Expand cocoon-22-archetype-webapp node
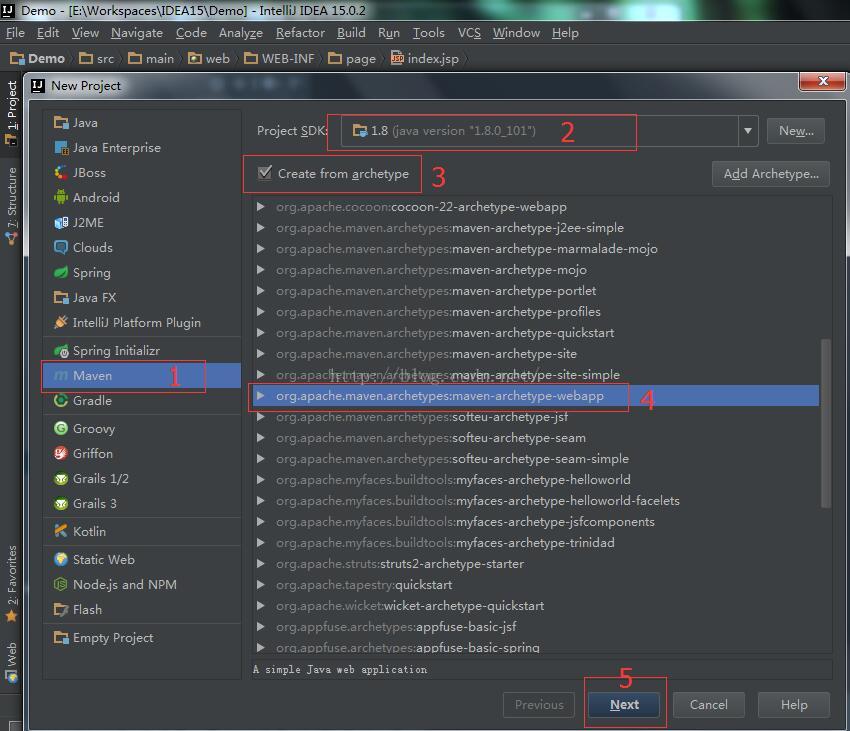 coord(261,207)
